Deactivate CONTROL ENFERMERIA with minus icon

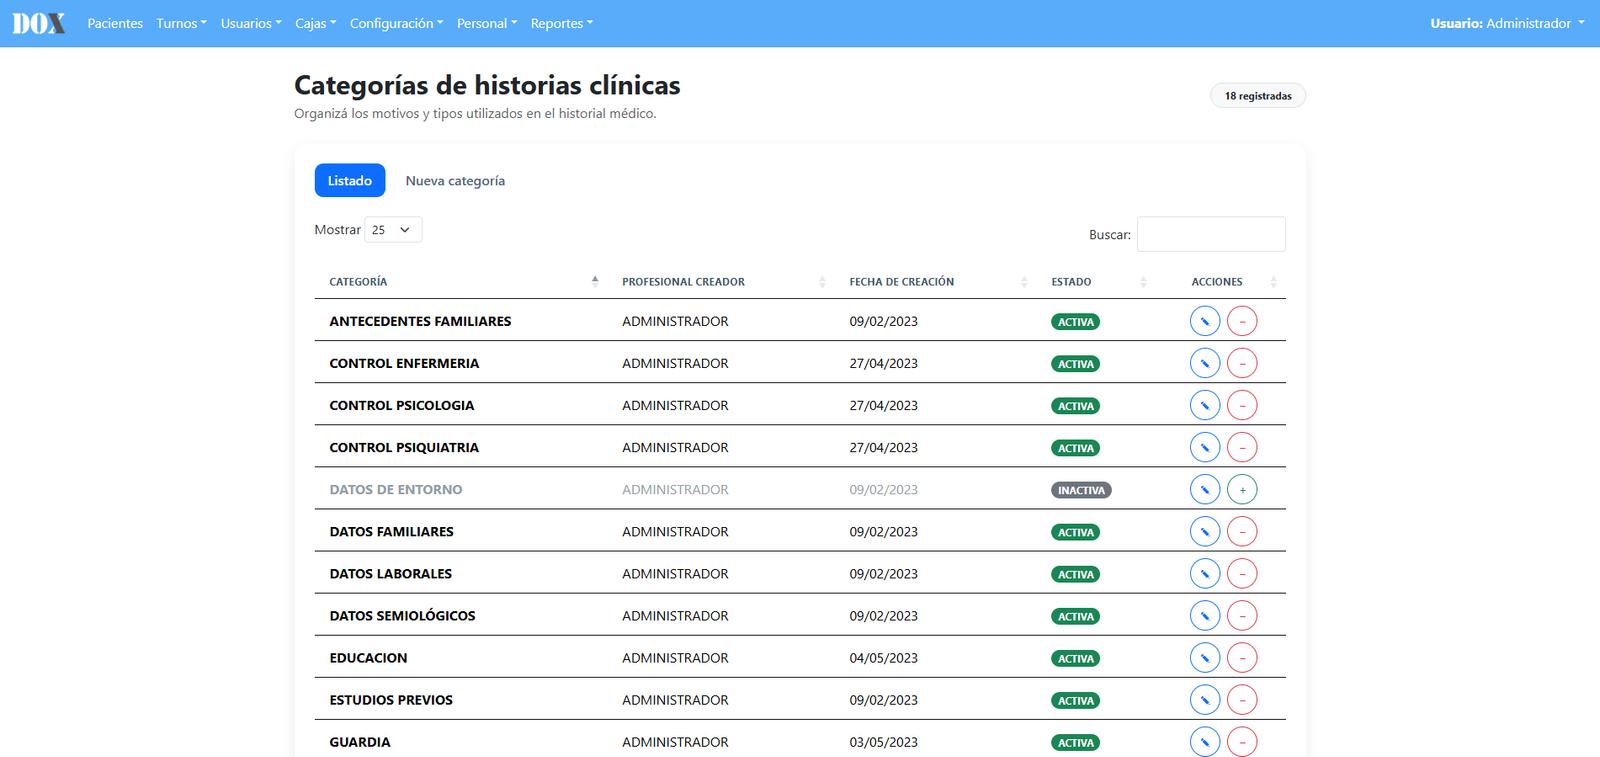pyautogui.click(x=1242, y=363)
